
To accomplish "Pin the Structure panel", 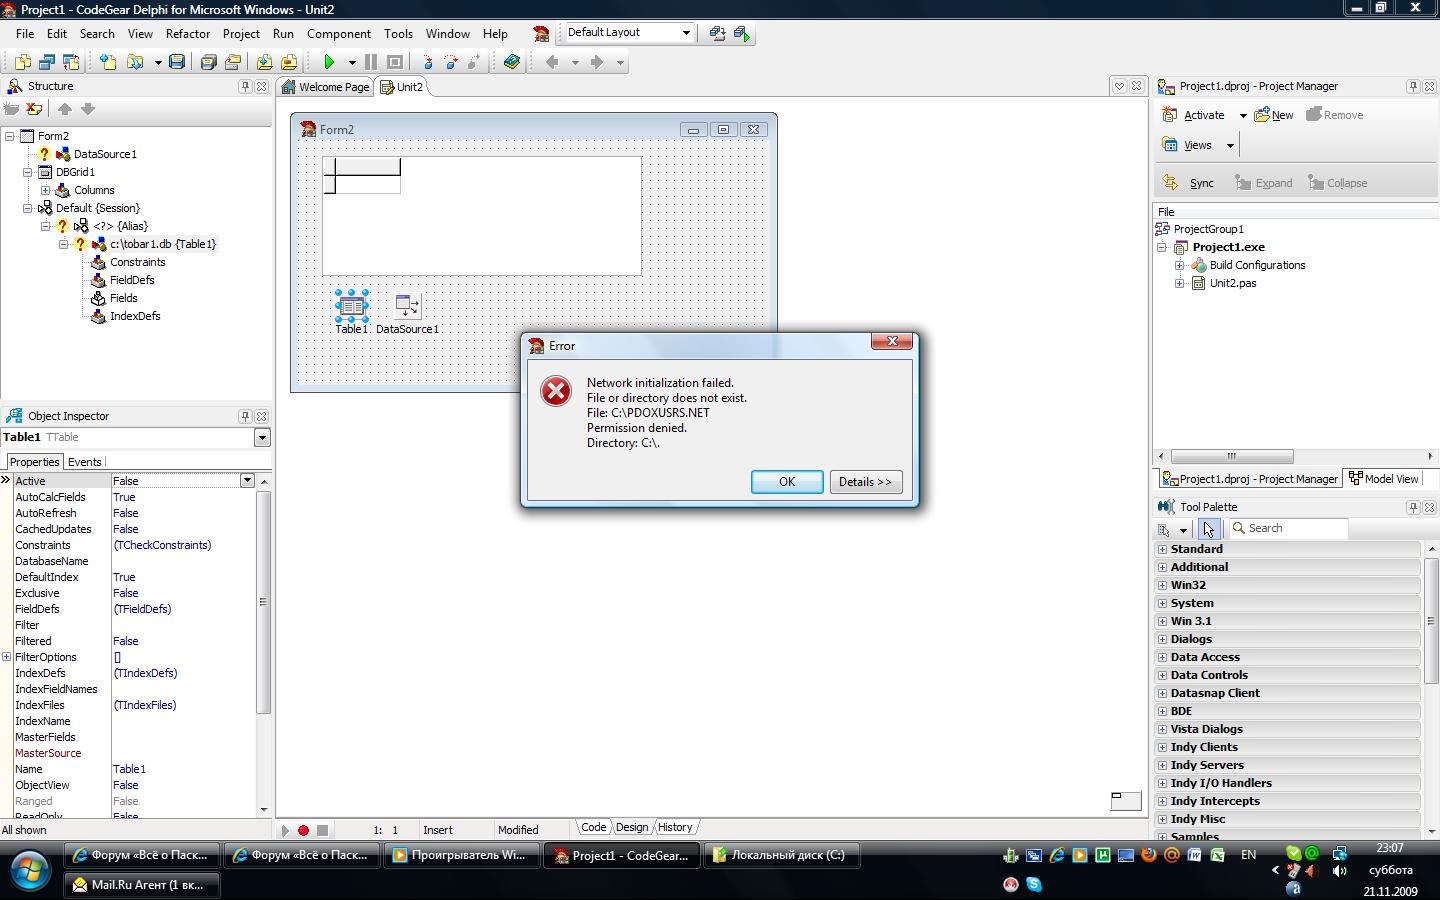I will 245,87.
